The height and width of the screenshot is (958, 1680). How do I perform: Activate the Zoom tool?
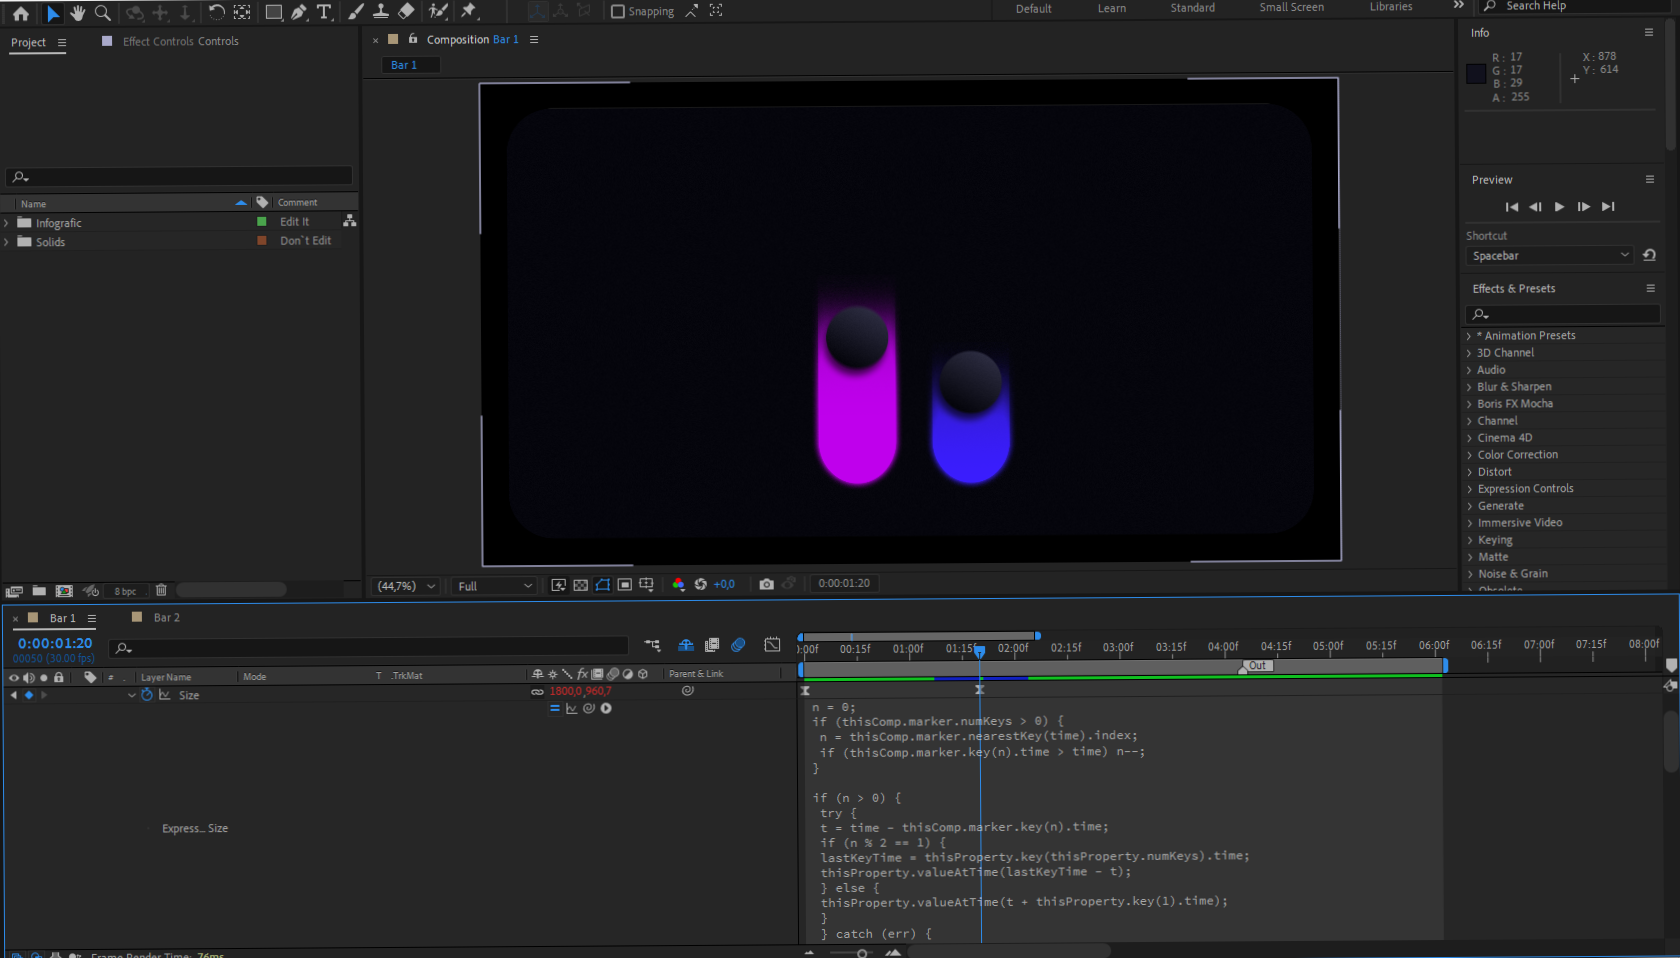tap(103, 11)
